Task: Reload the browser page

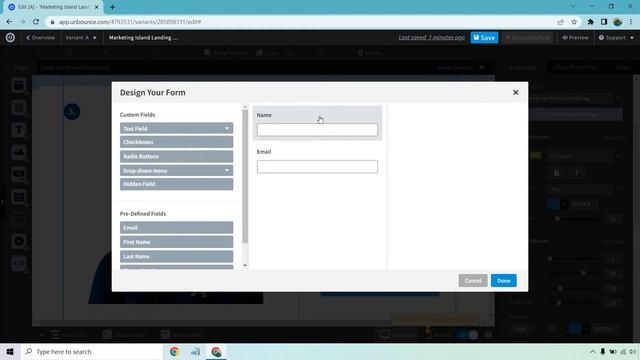Action: point(36,22)
